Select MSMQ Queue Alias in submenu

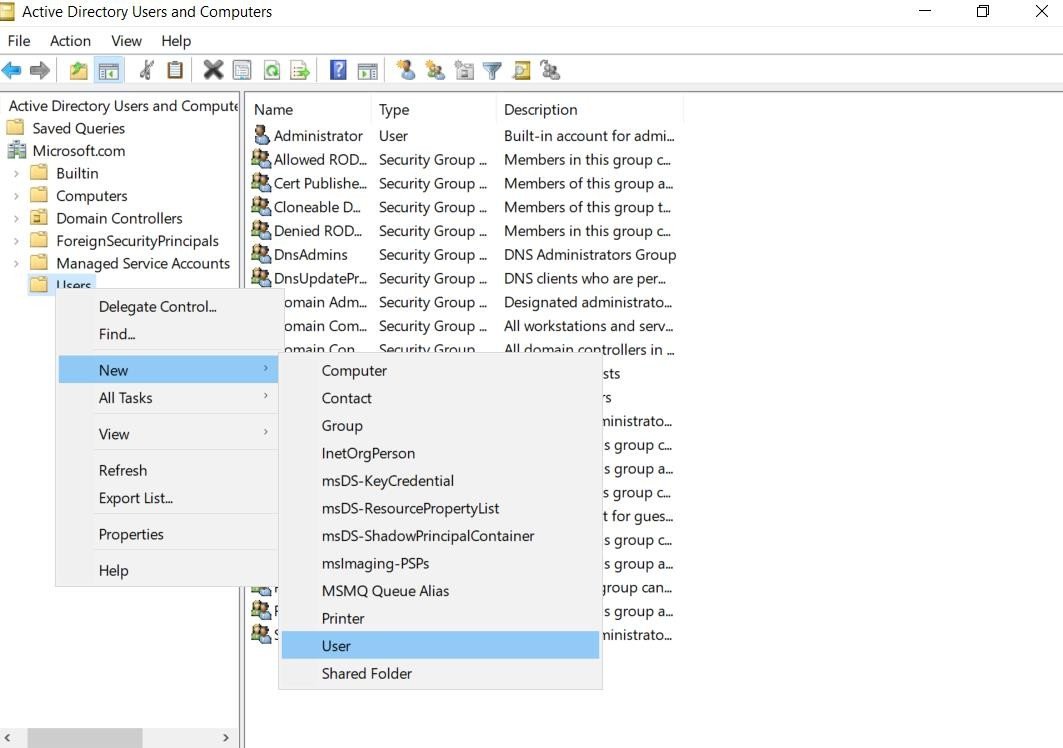440,591
